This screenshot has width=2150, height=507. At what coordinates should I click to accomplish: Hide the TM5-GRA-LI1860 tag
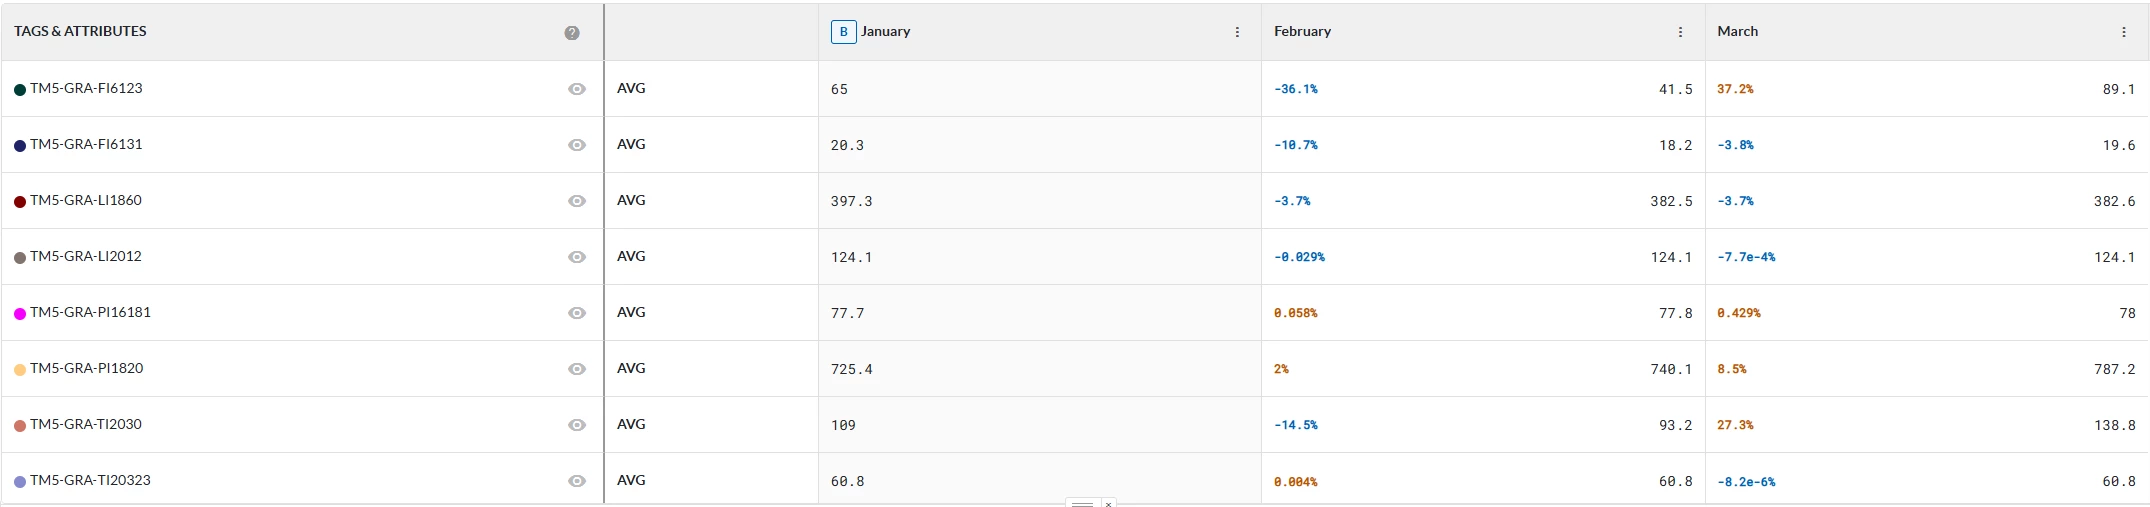(577, 201)
